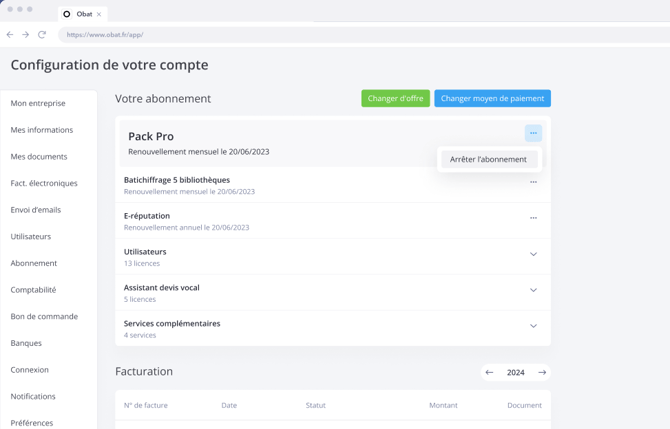Open Fact. électroniques in the sidebar

click(44, 183)
